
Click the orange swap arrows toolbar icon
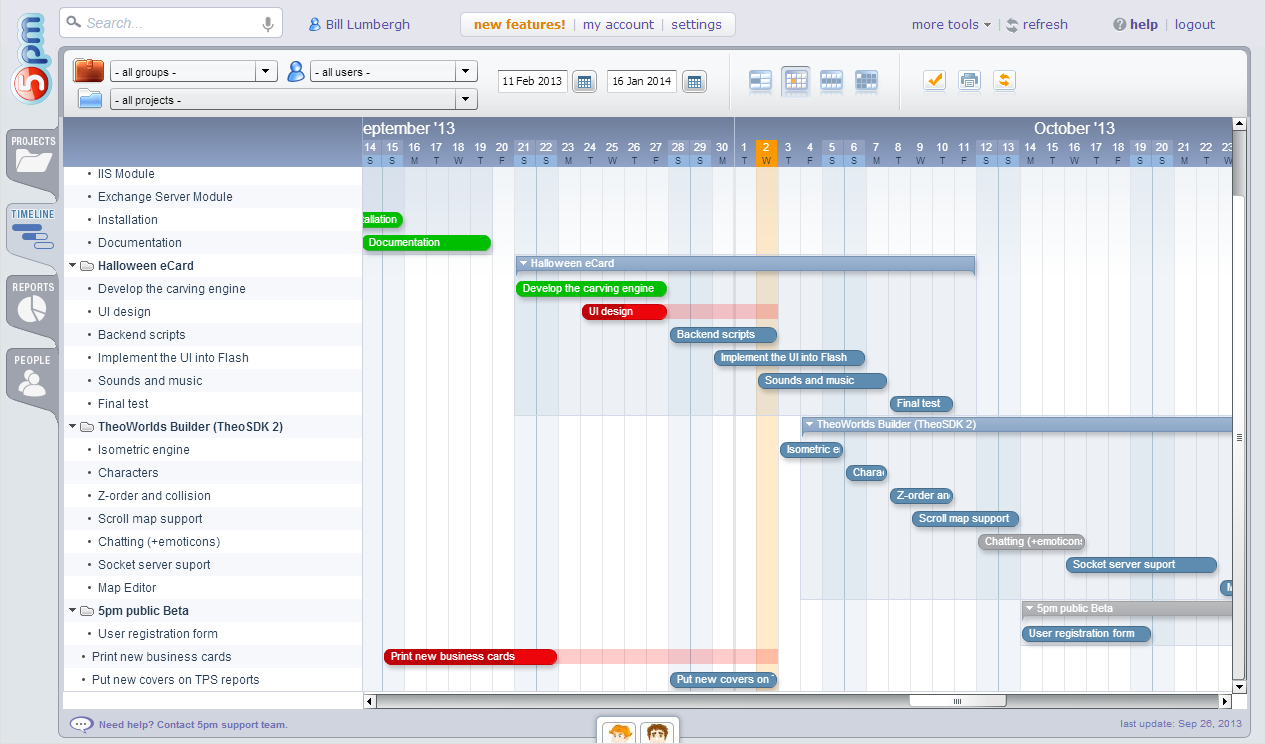pos(1004,81)
